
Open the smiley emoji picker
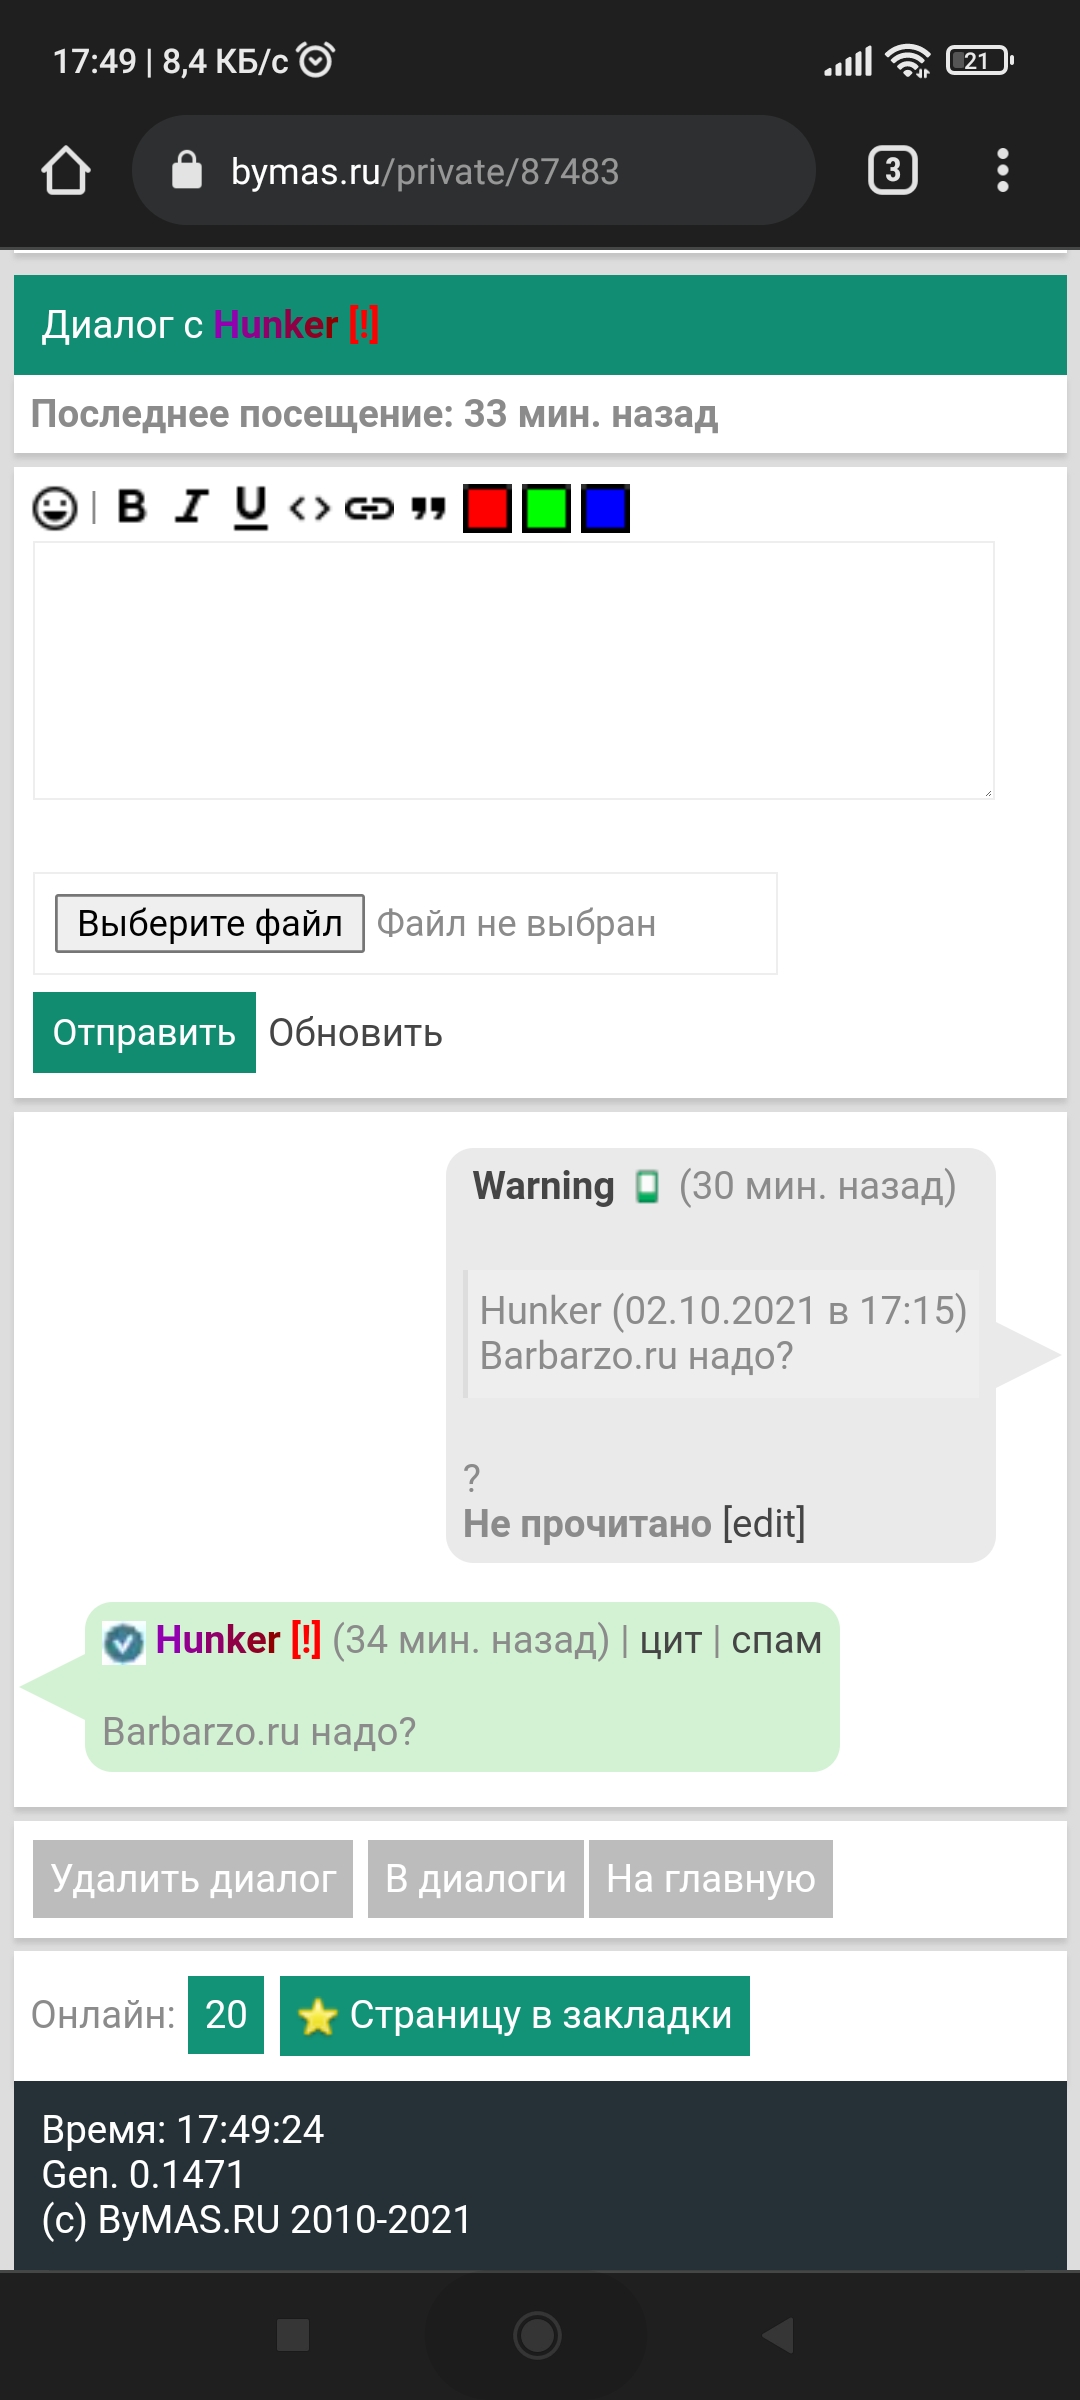pos(55,508)
